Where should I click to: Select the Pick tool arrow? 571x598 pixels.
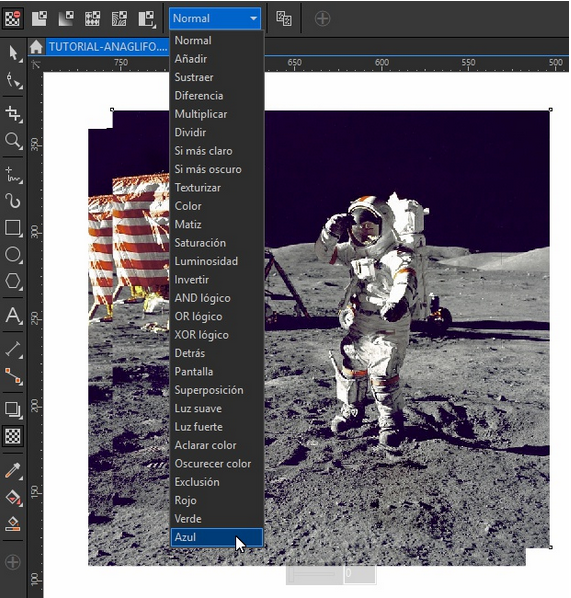tap(13, 53)
